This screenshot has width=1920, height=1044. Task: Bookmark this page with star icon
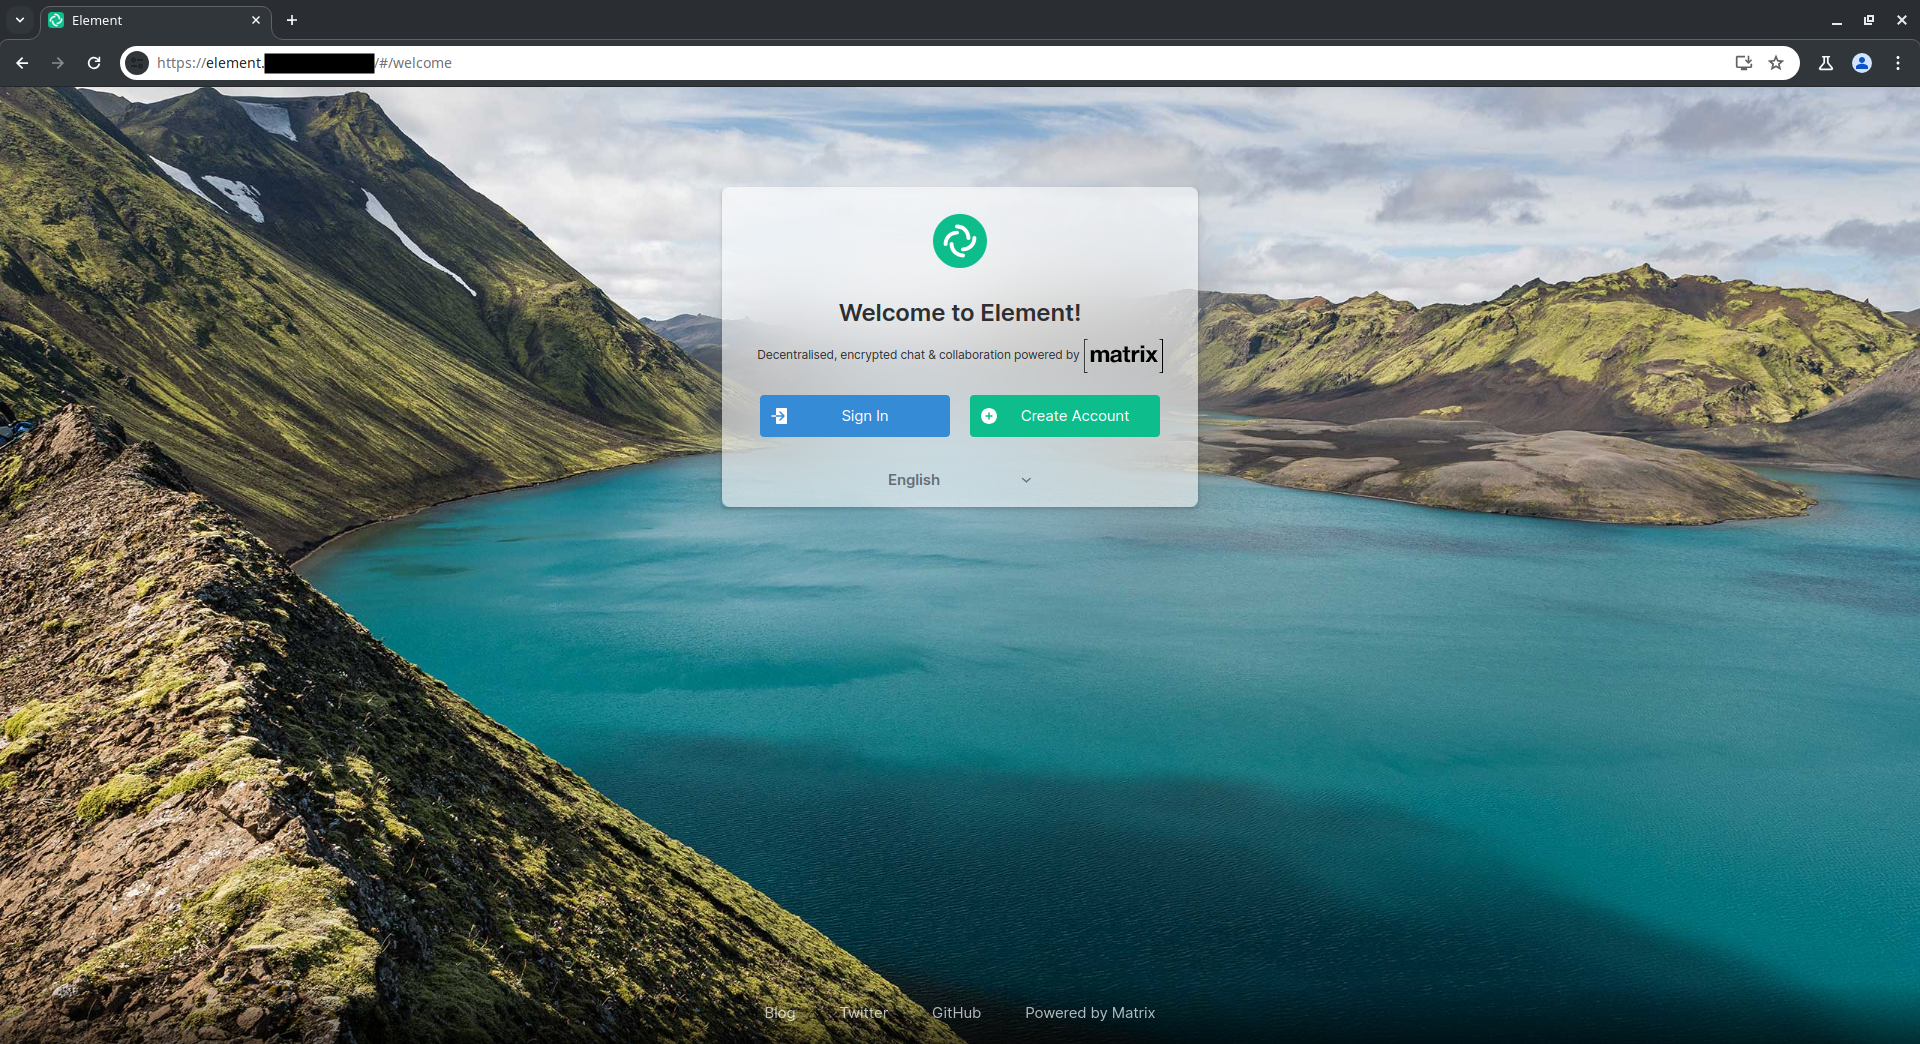pos(1776,63)
